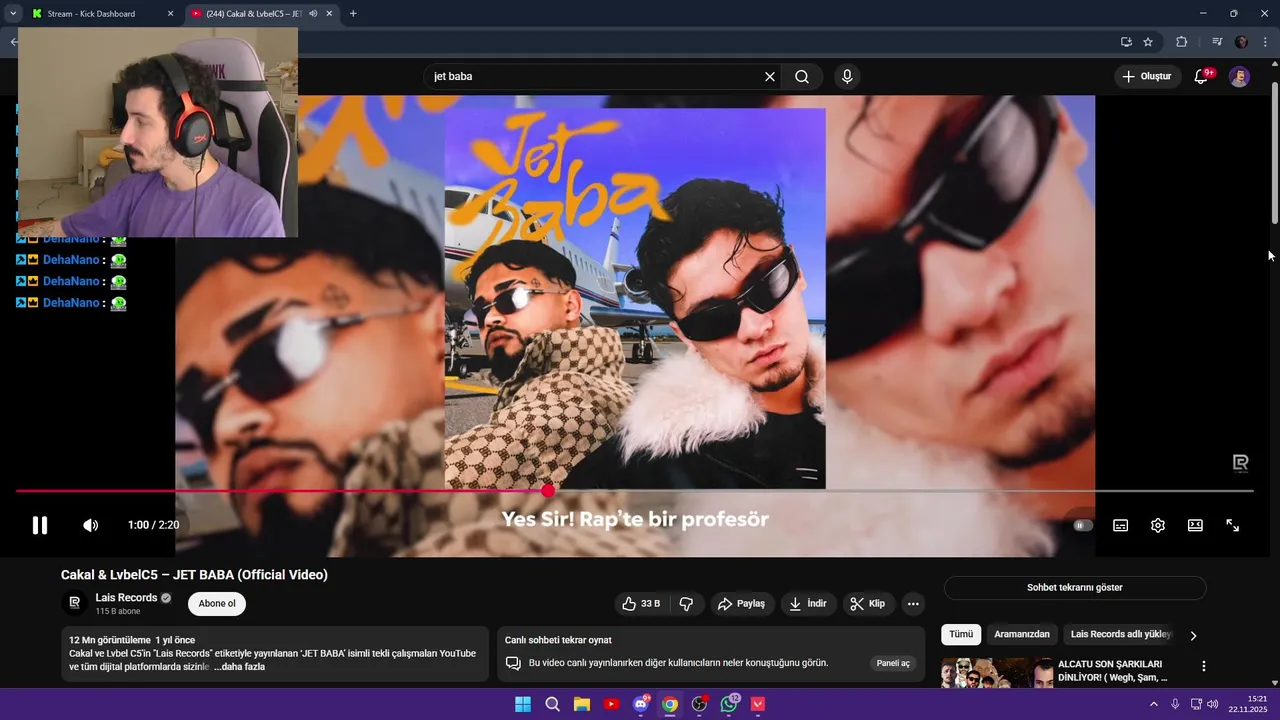Toggle the autoplay switch in the player
The image size is (1280, 720).
pos(1083,525)
